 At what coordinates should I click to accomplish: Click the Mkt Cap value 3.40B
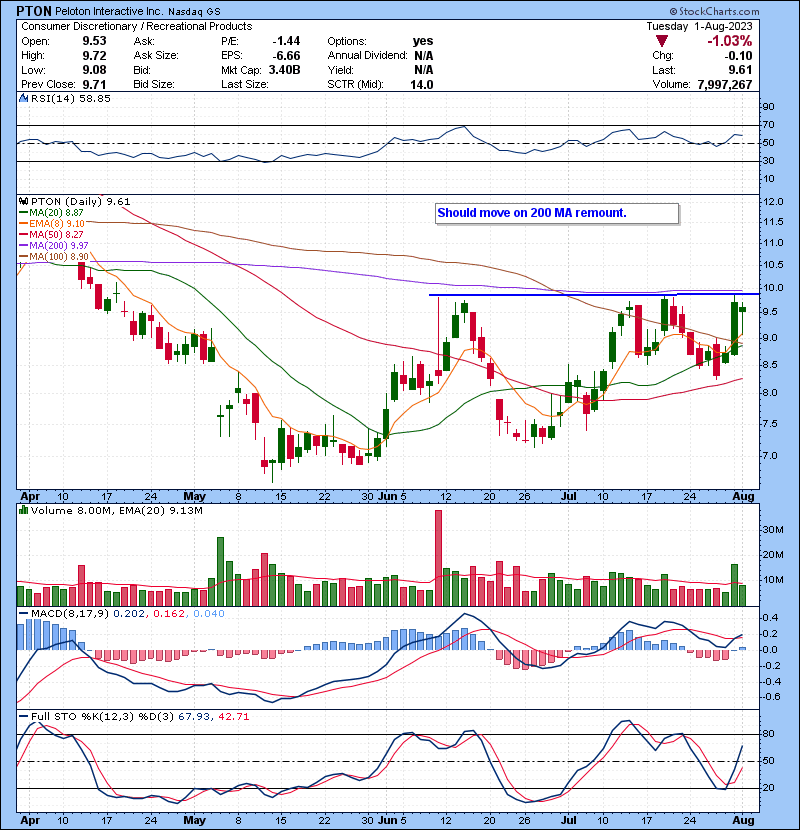pos(284,70)
